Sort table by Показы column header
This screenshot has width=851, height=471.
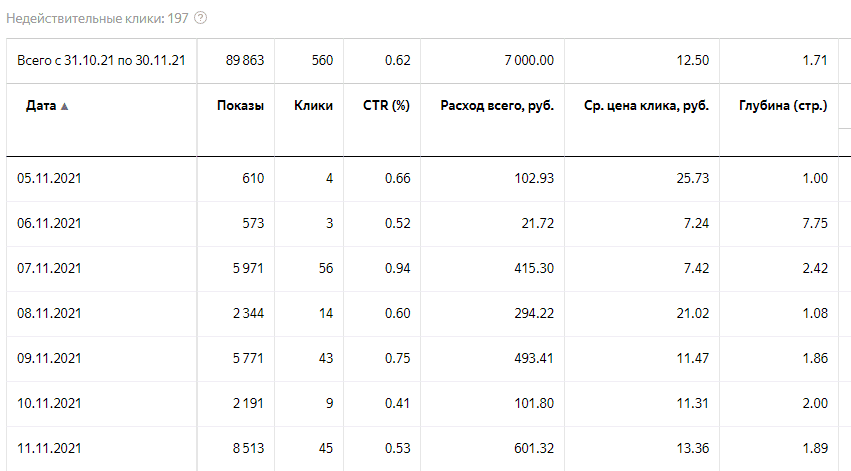pyautogui.click(x=240, y=106)
